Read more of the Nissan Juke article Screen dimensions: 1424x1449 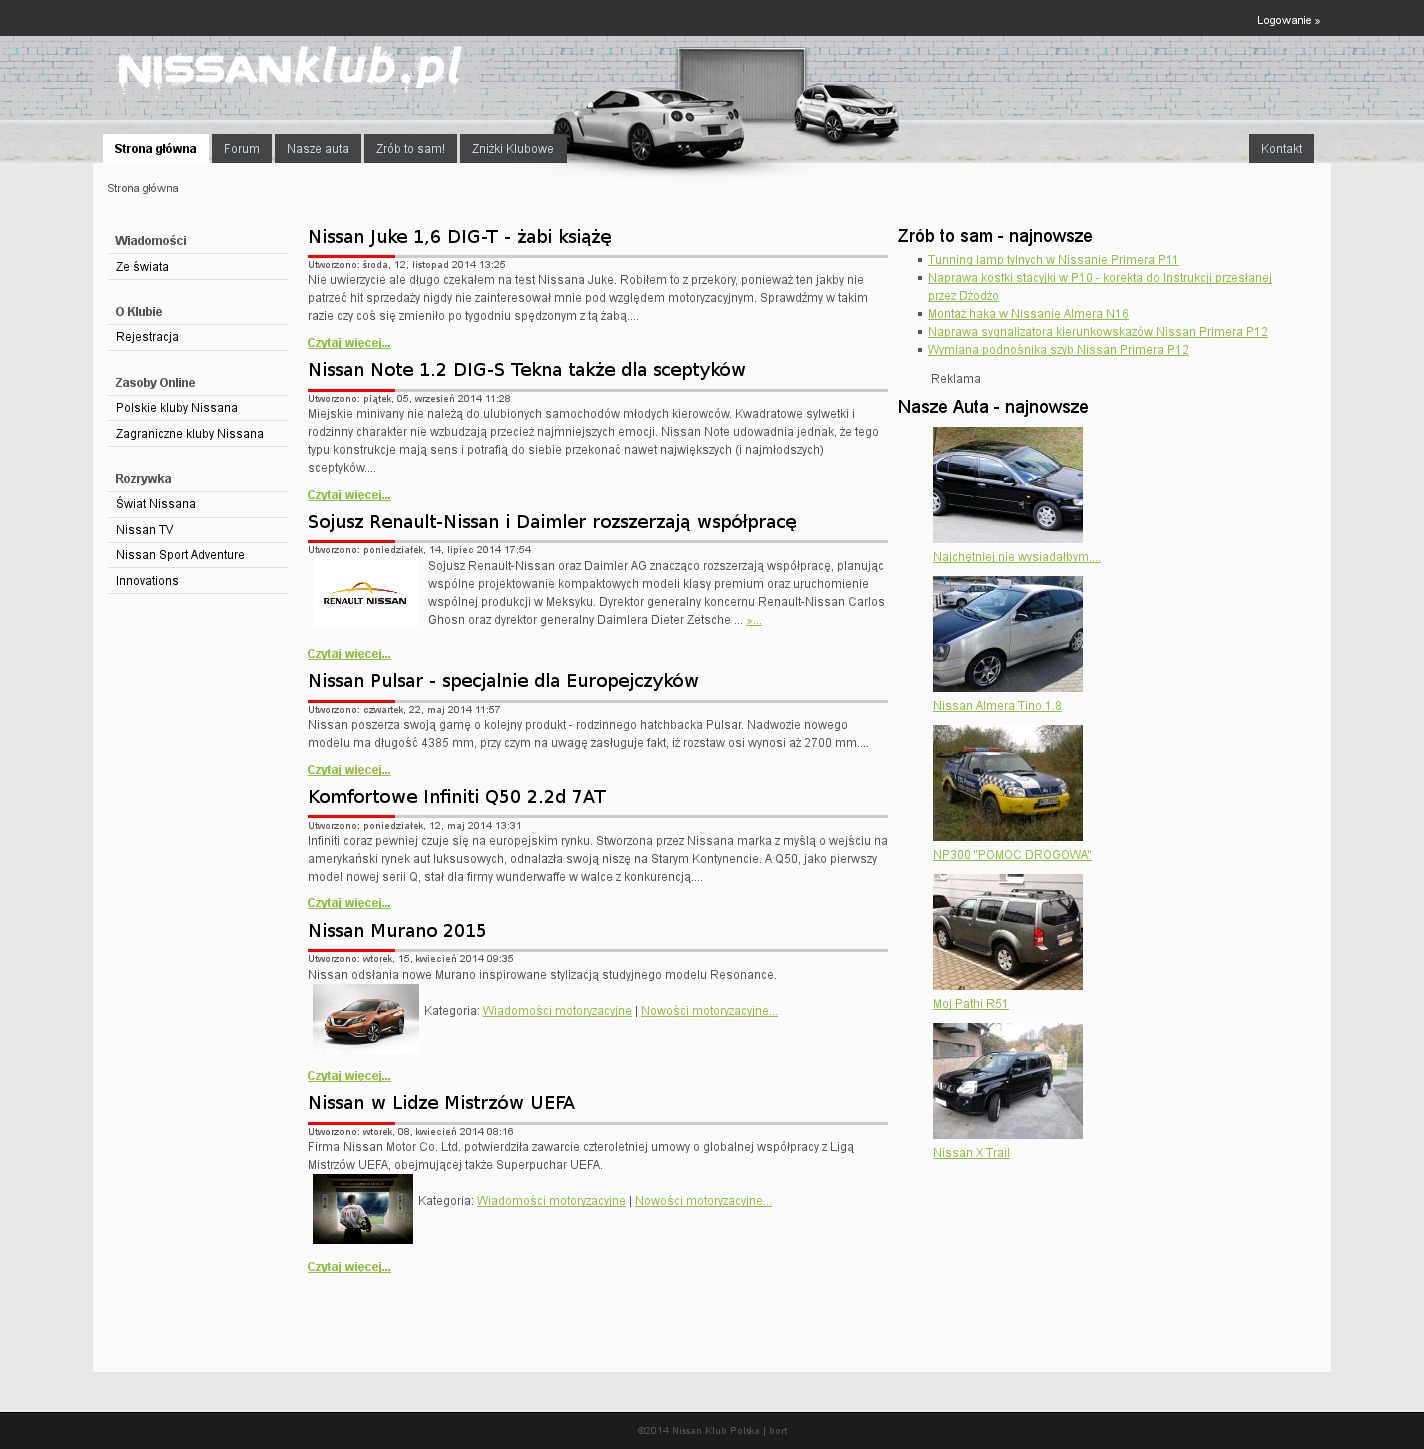pos(349,343)
